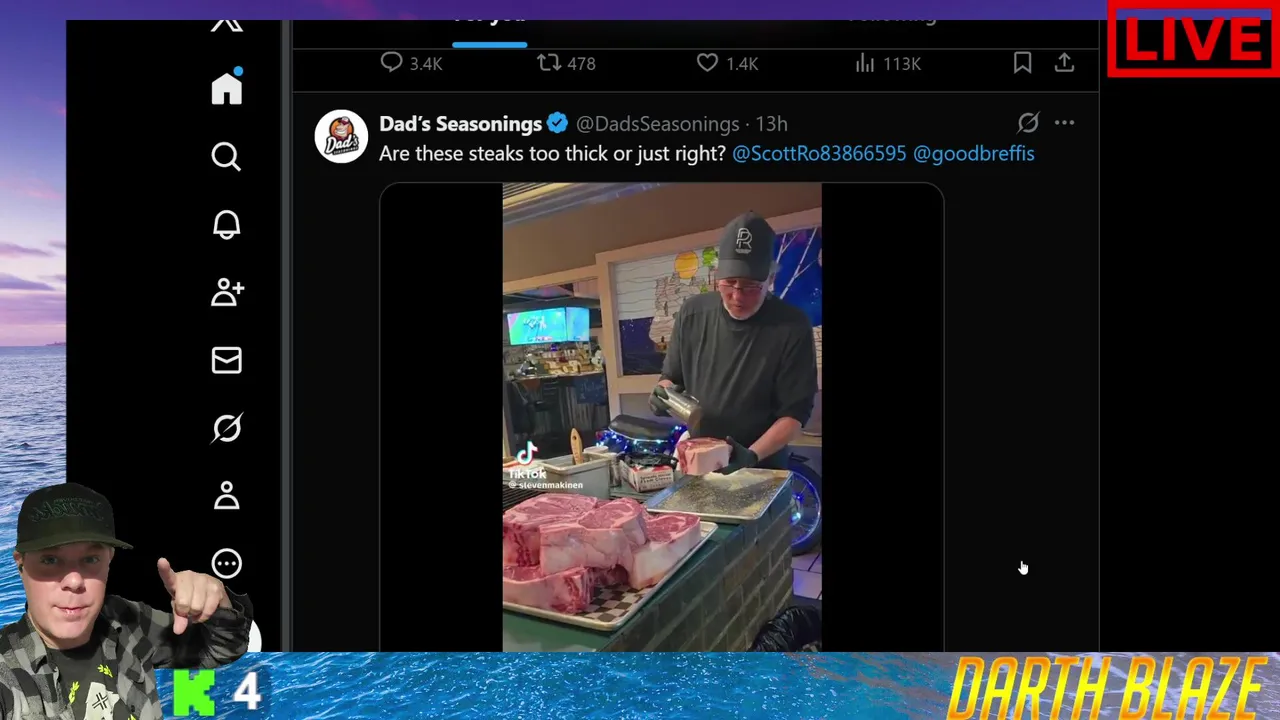The width and height of the screenshot is (1280, 720).
Task: Click Grok icon on Dad's Seasonings post
Action: pyautogui.click(x=1028, y=123)
